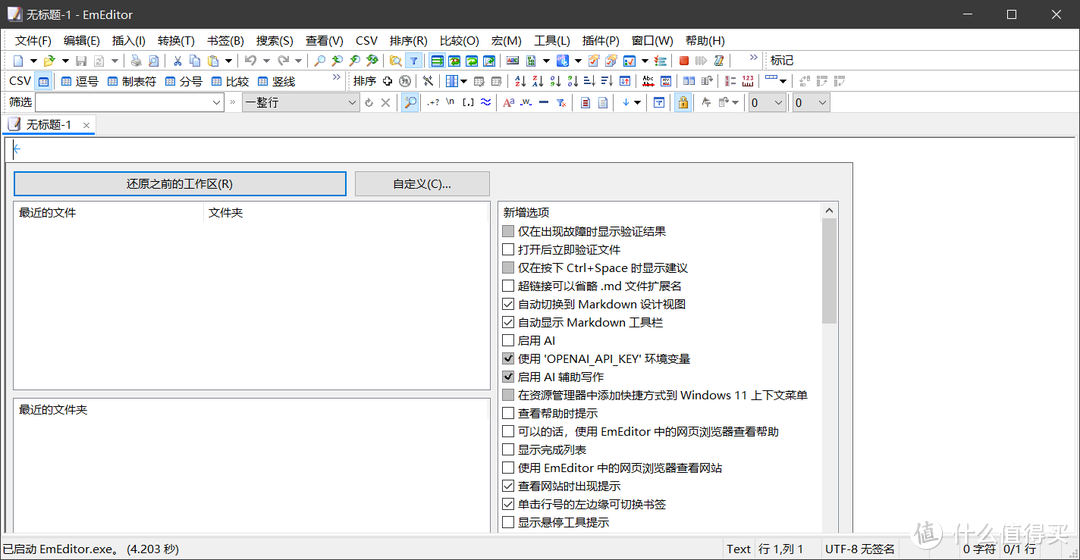
Task: Click the red Record macro icon
Action: [x=684, y=61]
